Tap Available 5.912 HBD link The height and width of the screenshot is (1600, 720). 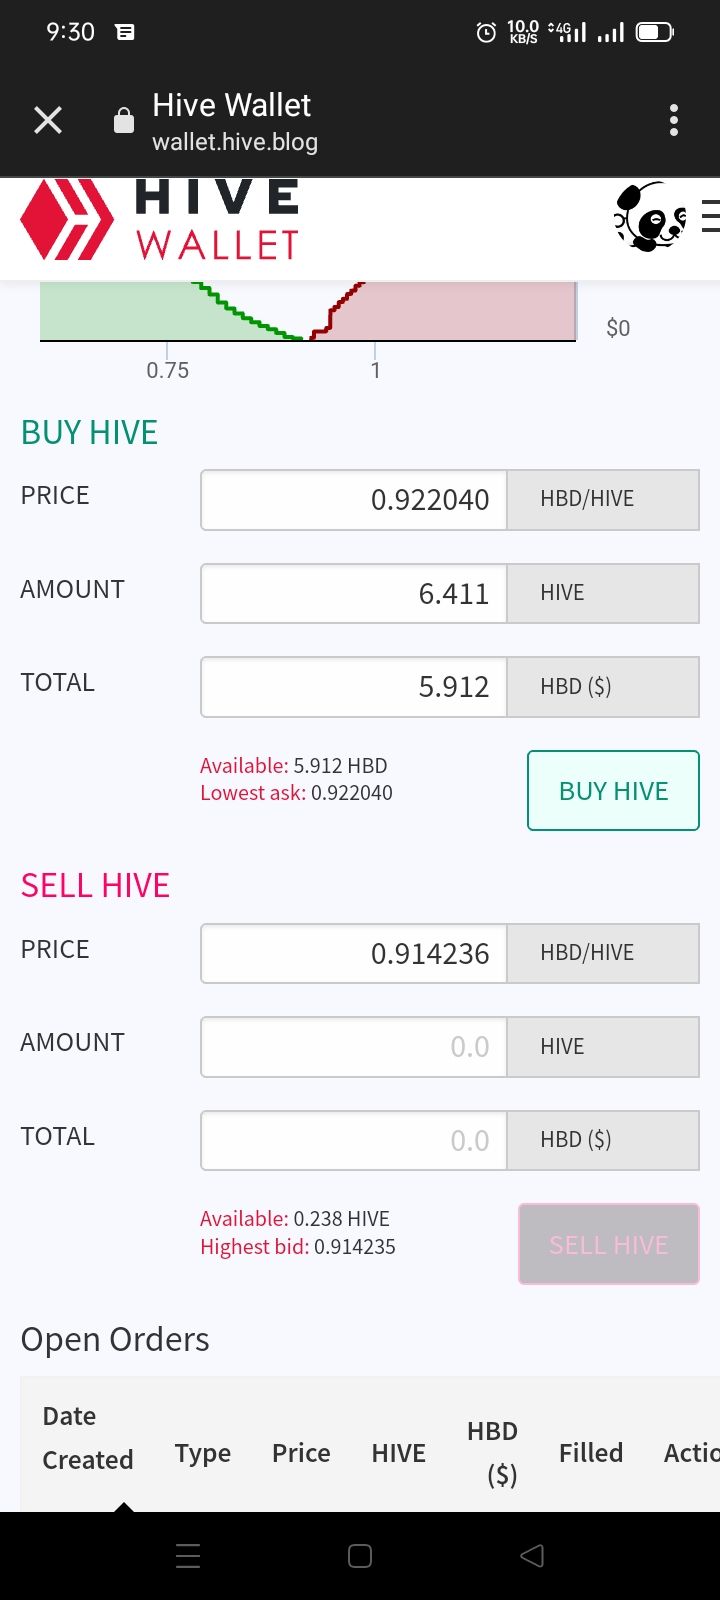[294, 766]
